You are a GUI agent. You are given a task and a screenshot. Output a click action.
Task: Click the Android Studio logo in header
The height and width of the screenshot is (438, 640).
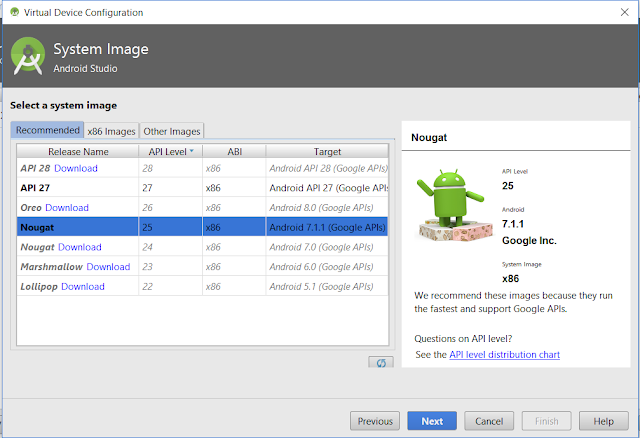click(x=28, y=56)
